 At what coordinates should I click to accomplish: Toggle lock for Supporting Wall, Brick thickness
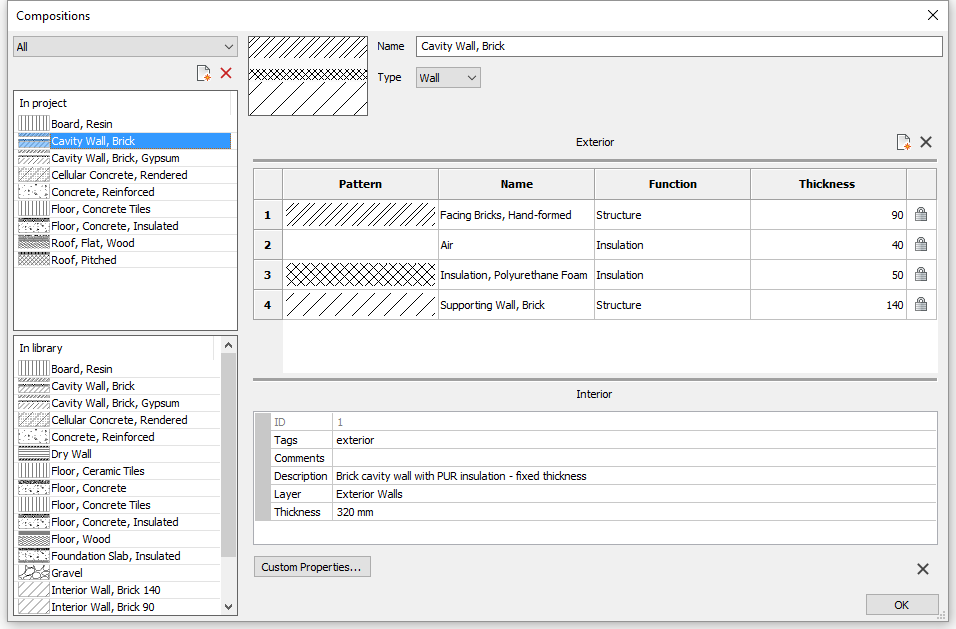(x=921, y=305)
